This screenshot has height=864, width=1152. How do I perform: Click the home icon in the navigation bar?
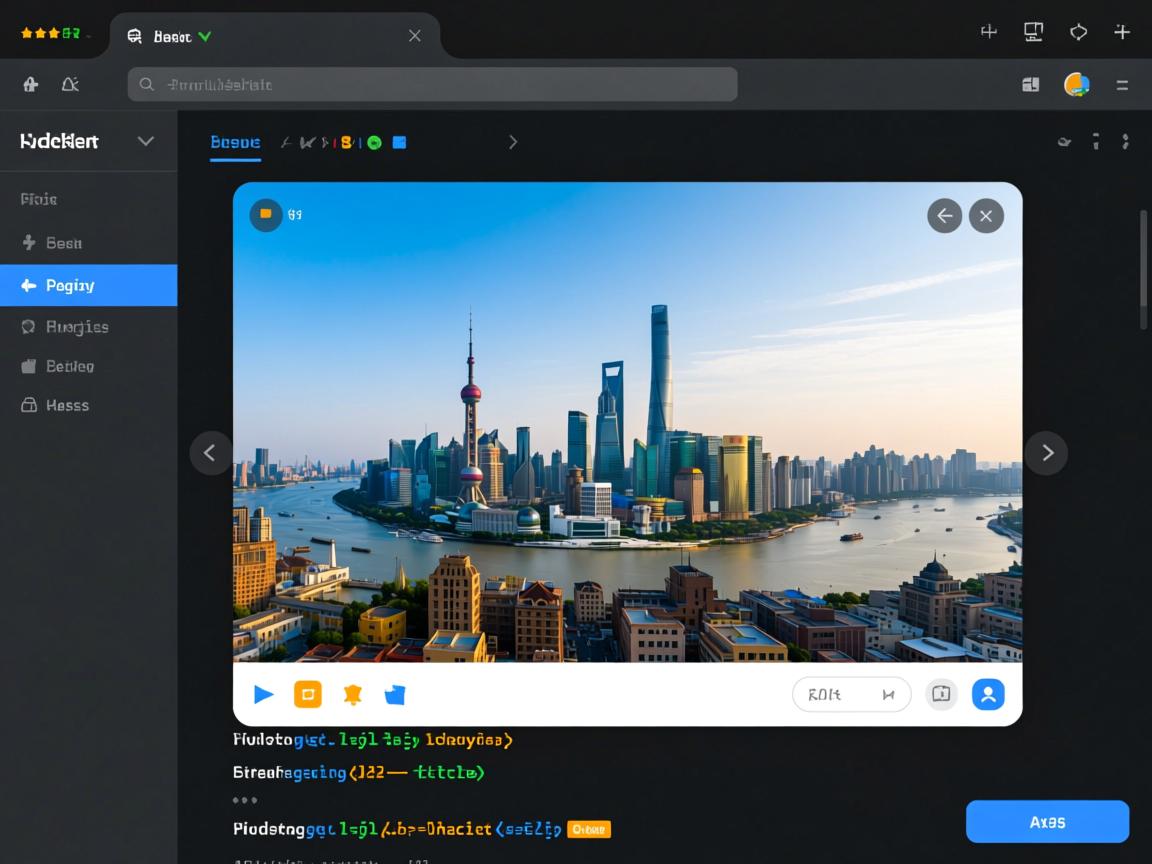(x=30, y=85)
